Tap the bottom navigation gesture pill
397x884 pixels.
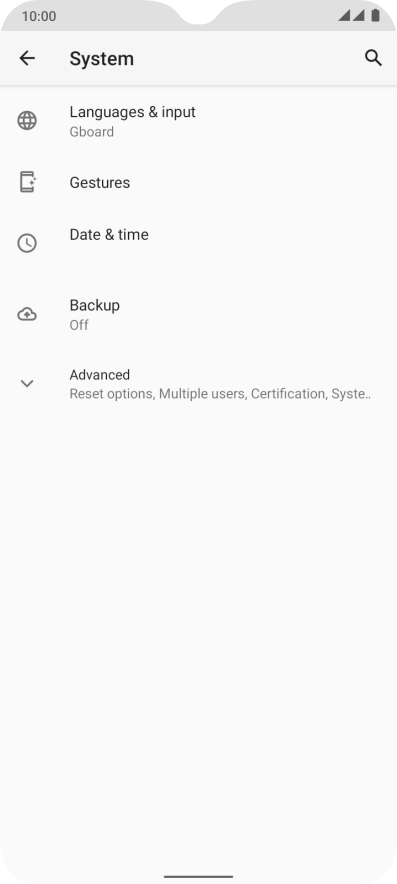198,877
